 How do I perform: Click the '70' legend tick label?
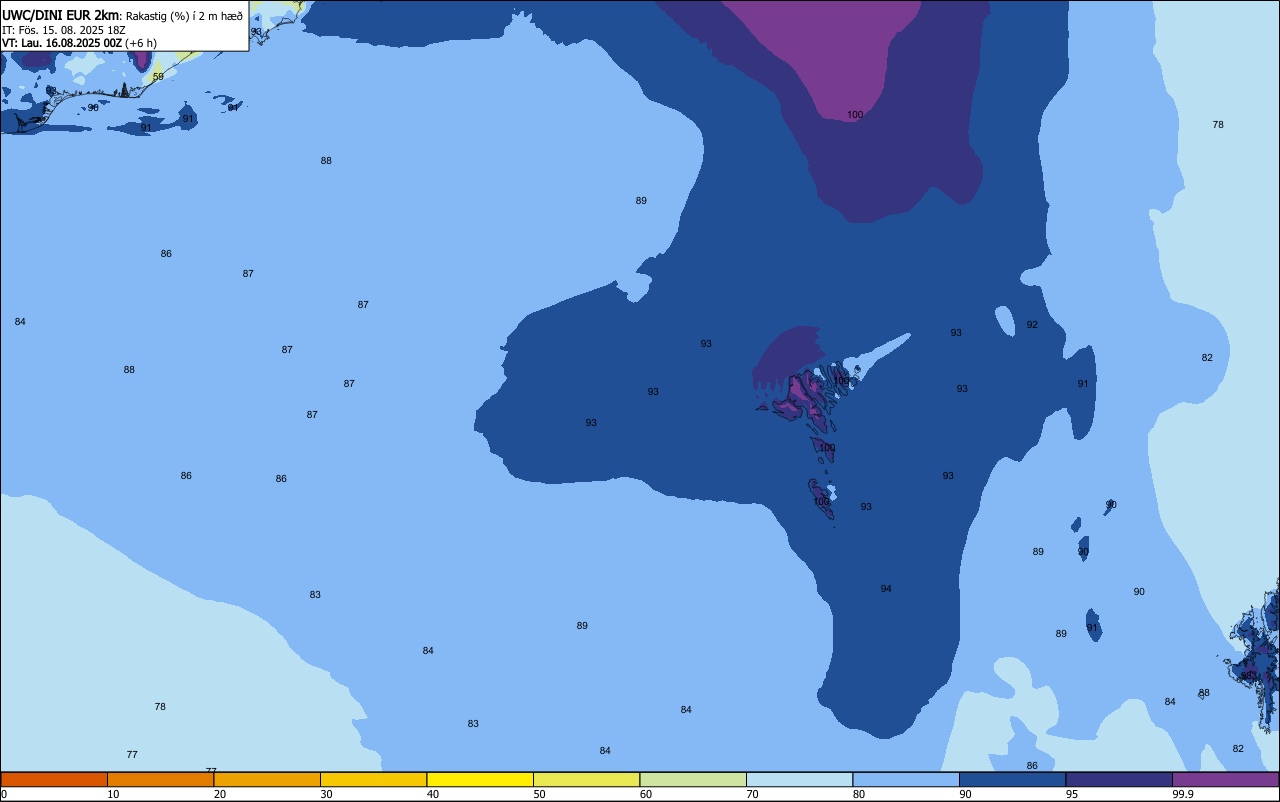[752, 794]
